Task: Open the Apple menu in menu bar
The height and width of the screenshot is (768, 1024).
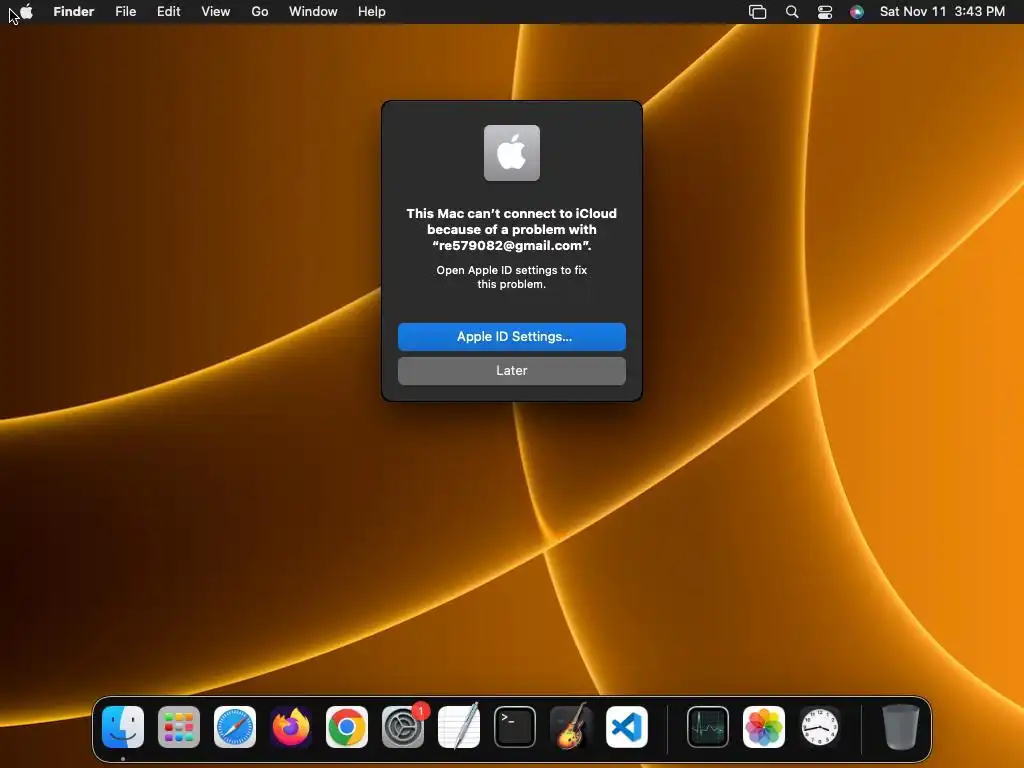Action: pyautogui.click(x=26, y=12)
